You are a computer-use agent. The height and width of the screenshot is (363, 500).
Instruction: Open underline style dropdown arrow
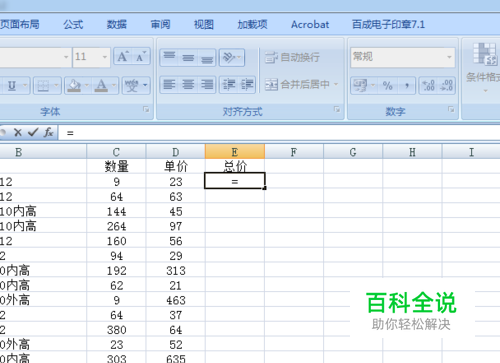point(25,86)
